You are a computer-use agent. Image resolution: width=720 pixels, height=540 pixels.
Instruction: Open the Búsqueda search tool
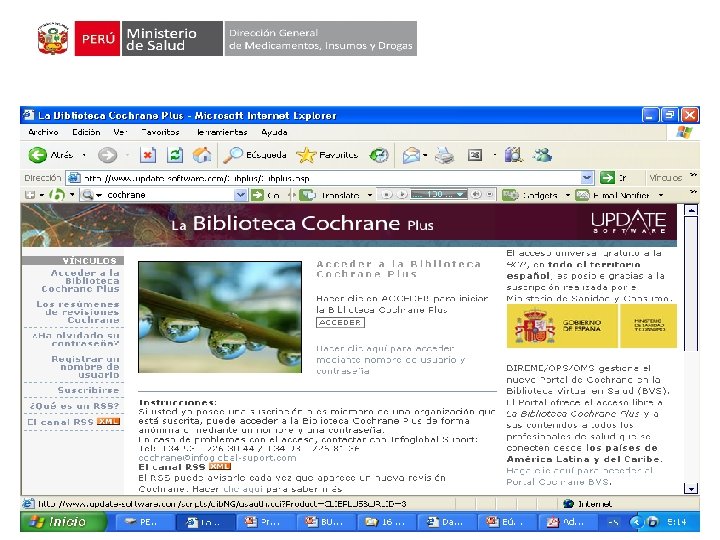coord(255,155)
